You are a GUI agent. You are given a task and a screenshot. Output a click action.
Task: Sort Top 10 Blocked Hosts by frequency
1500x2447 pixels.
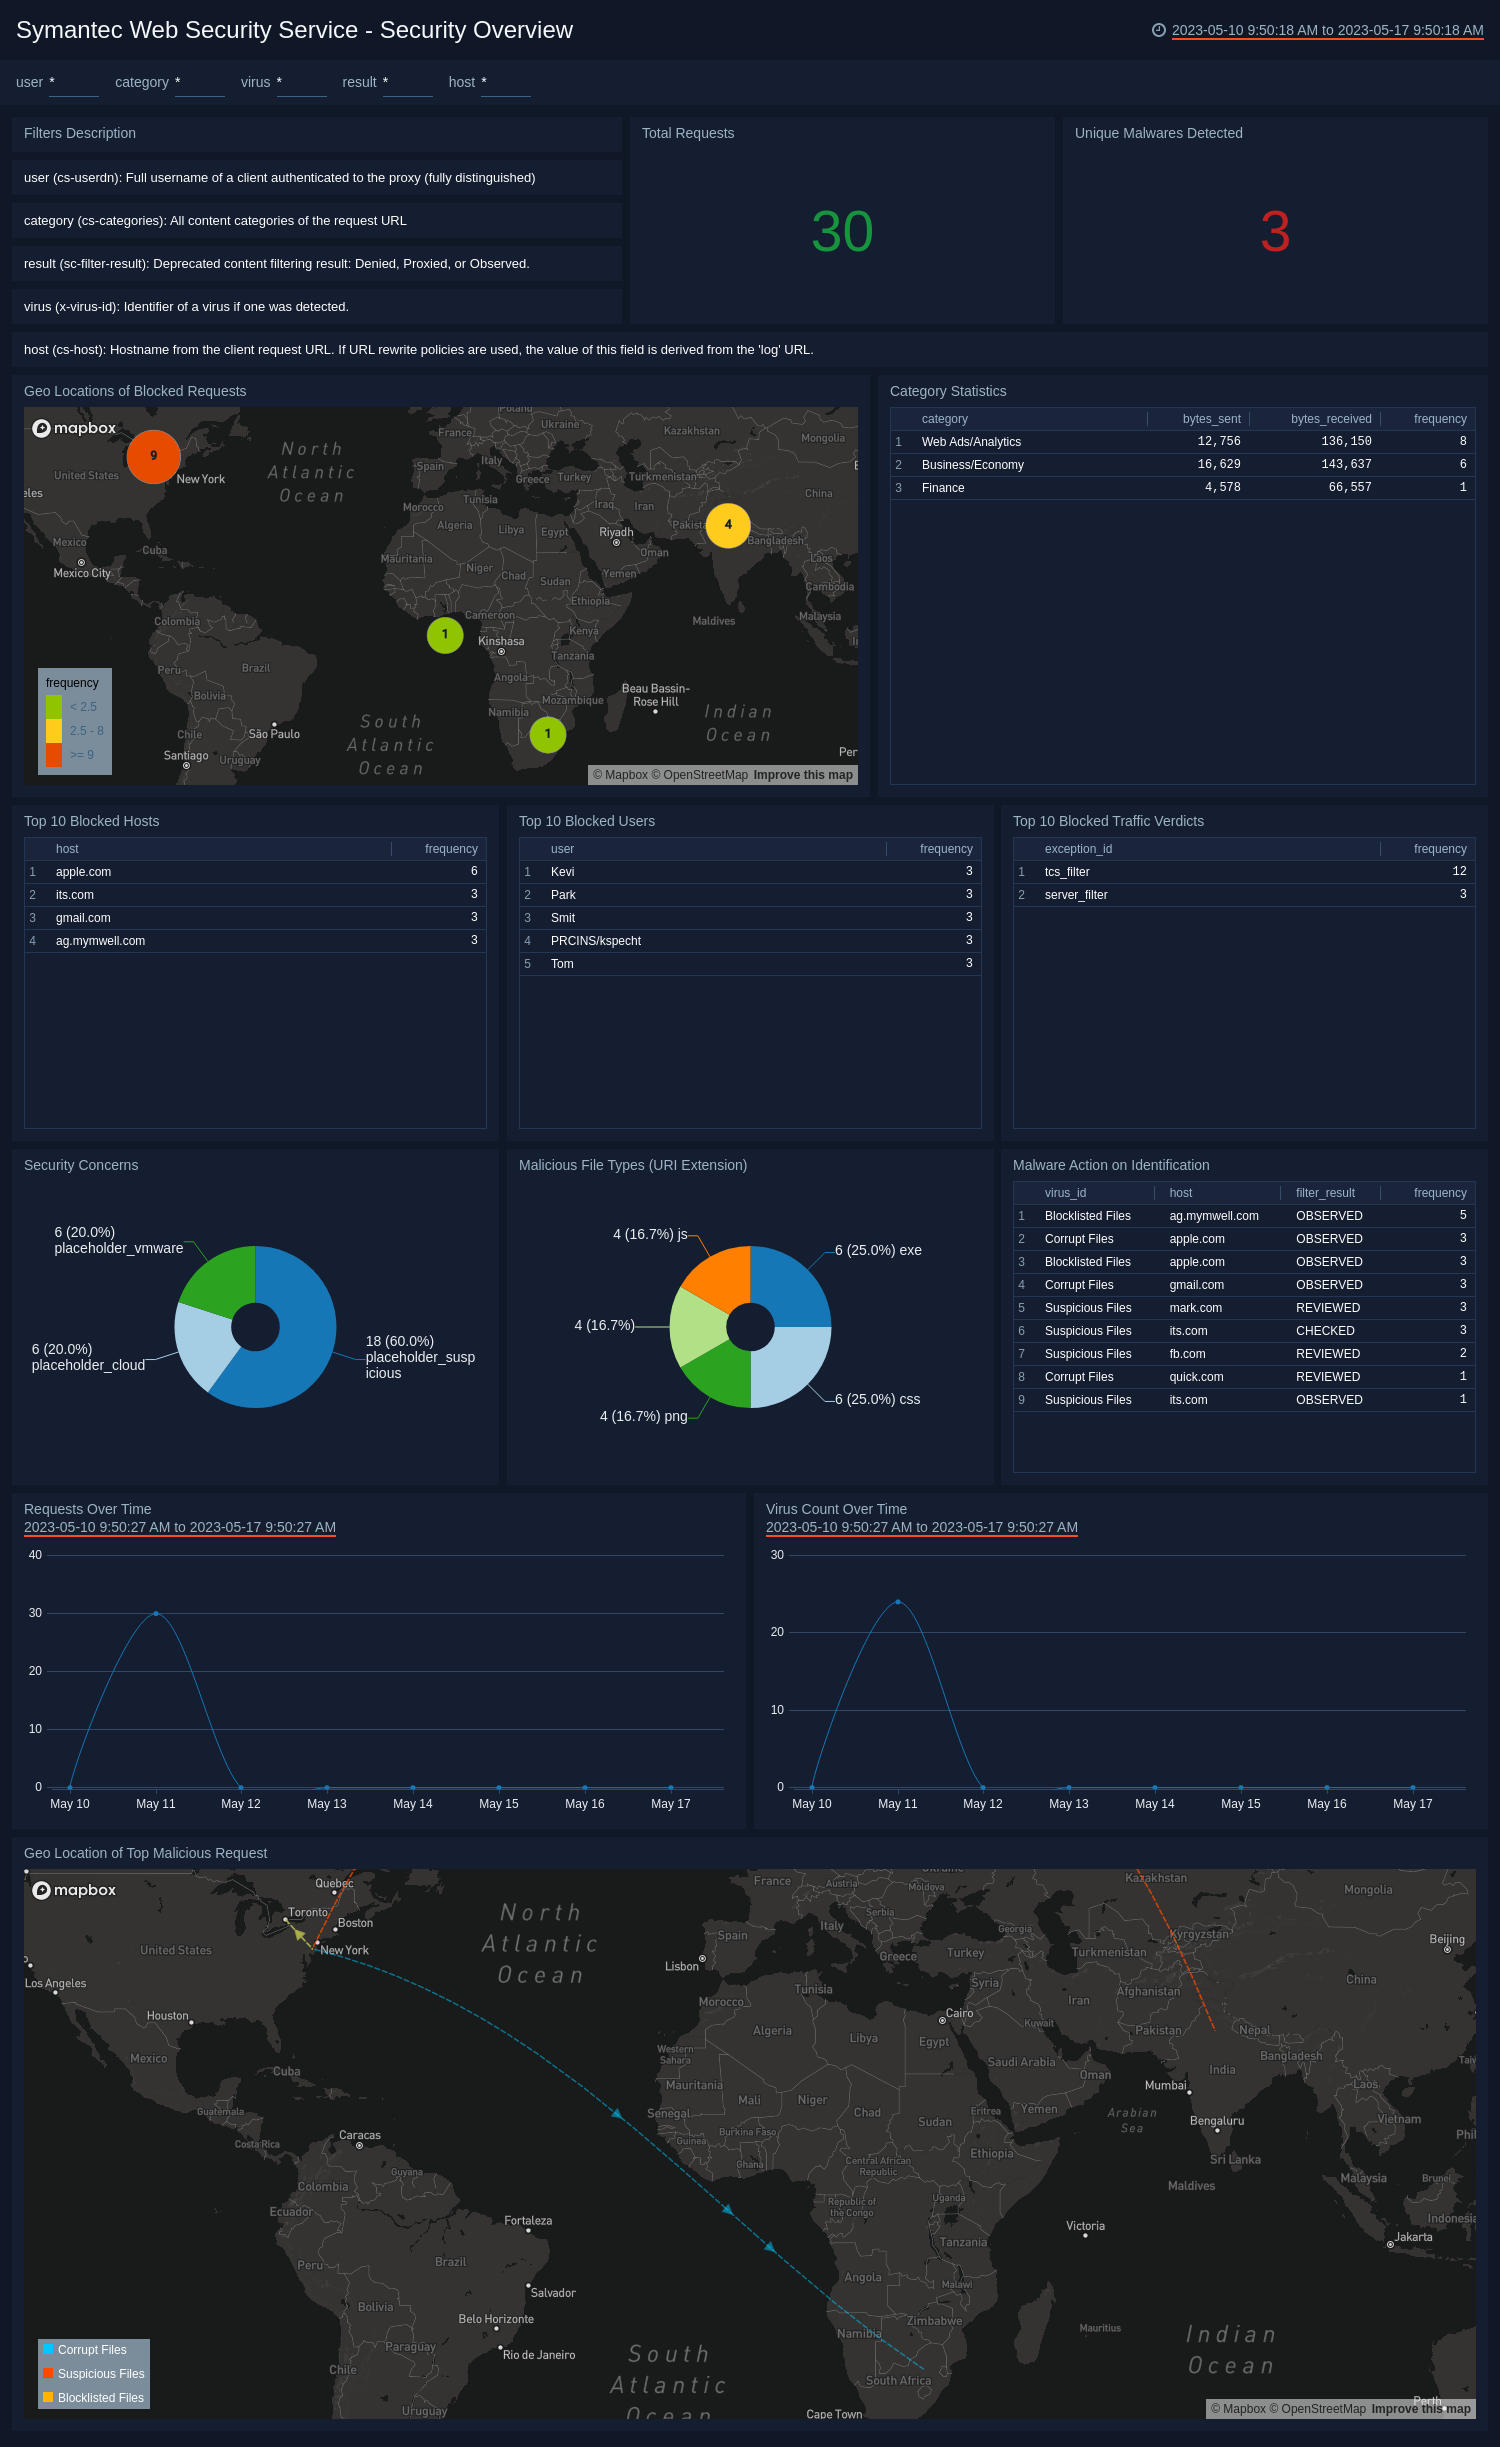(450, 849)
